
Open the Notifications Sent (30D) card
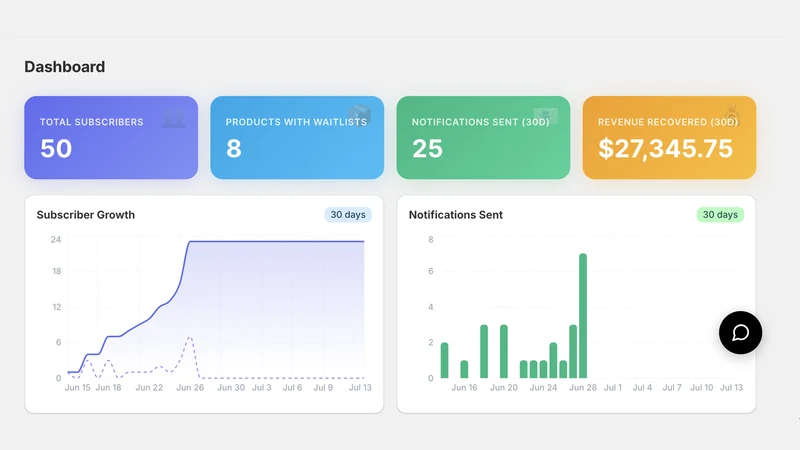point(483,138)
